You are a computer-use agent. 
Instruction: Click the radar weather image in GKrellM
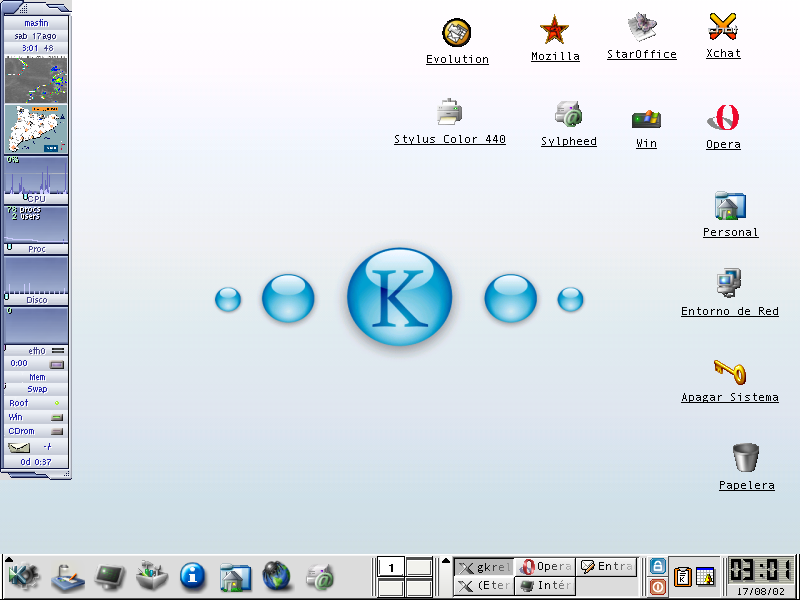(36, 80)
